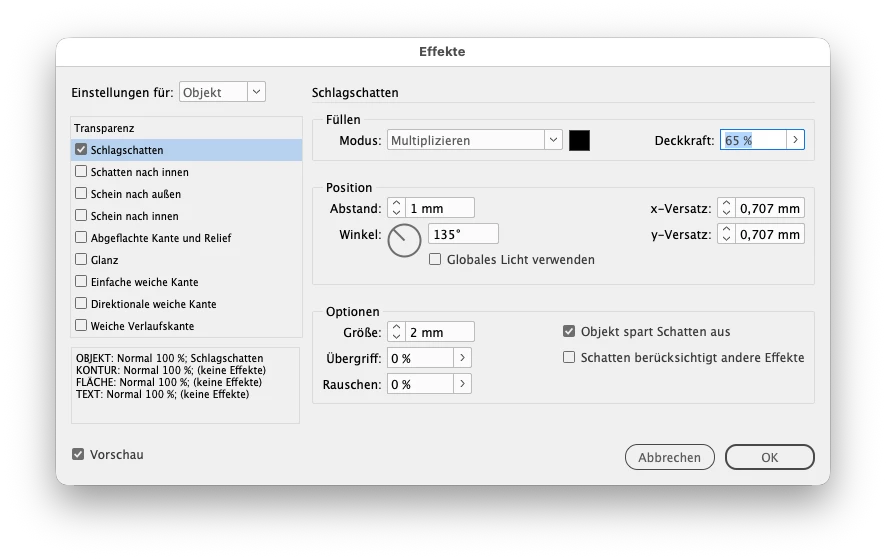Image resolution: width=886 pixels, height=559 pixels.
Task: Toggle the Vorschau preview checkbox
Action: pyautogui.click(x=78, y=454)
